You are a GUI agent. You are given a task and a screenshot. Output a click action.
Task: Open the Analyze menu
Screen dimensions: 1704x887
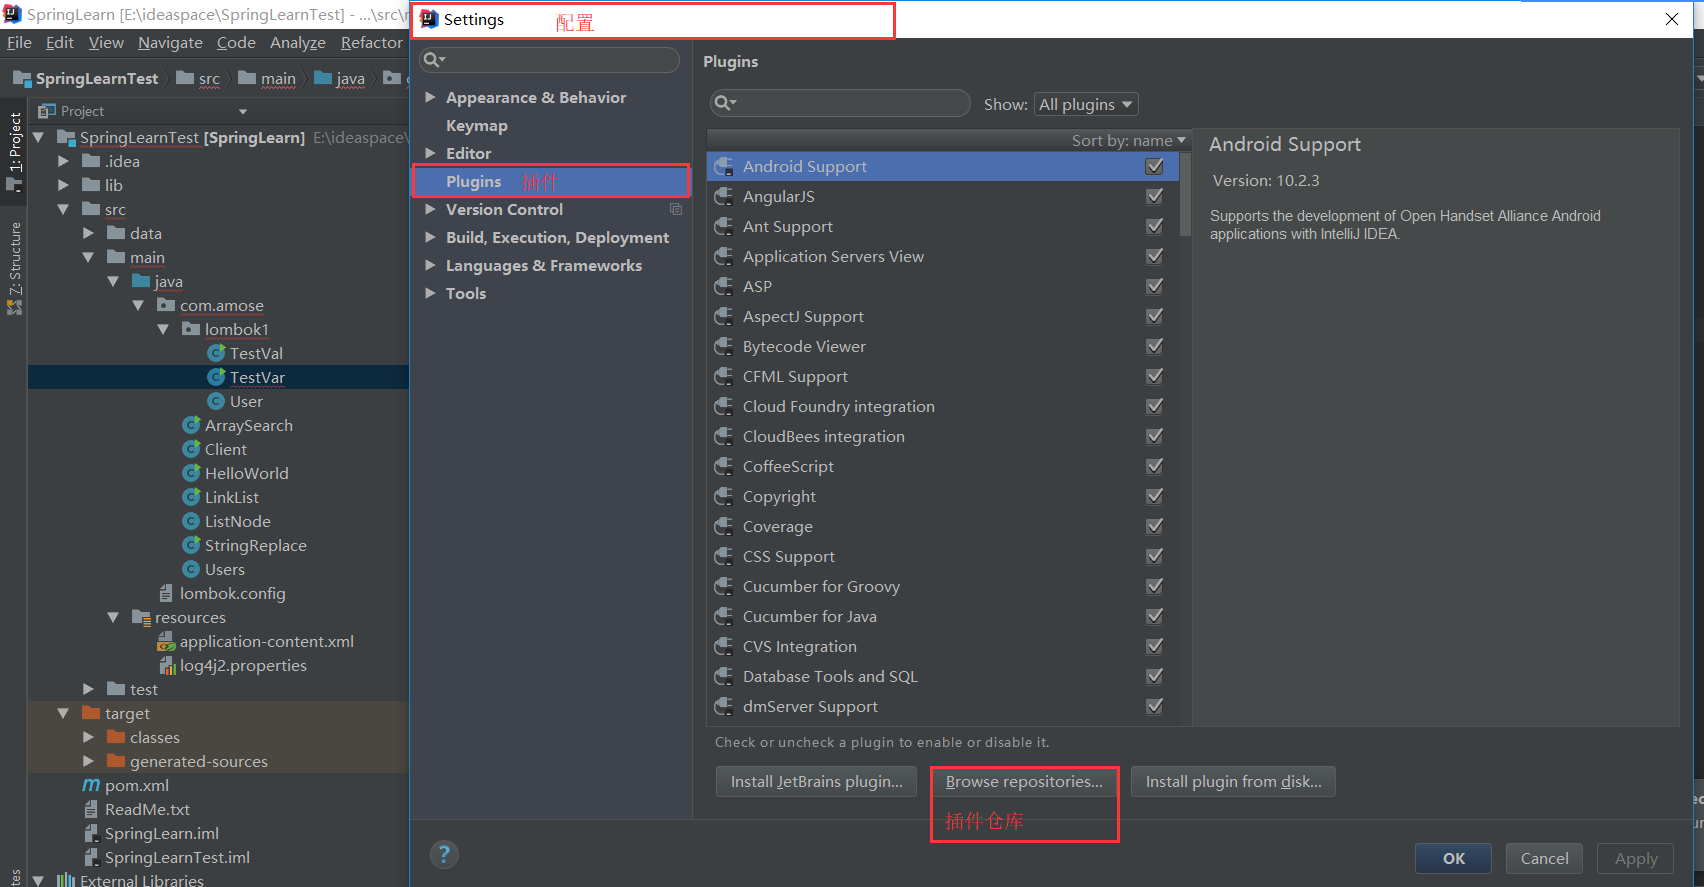pos(298,42)
